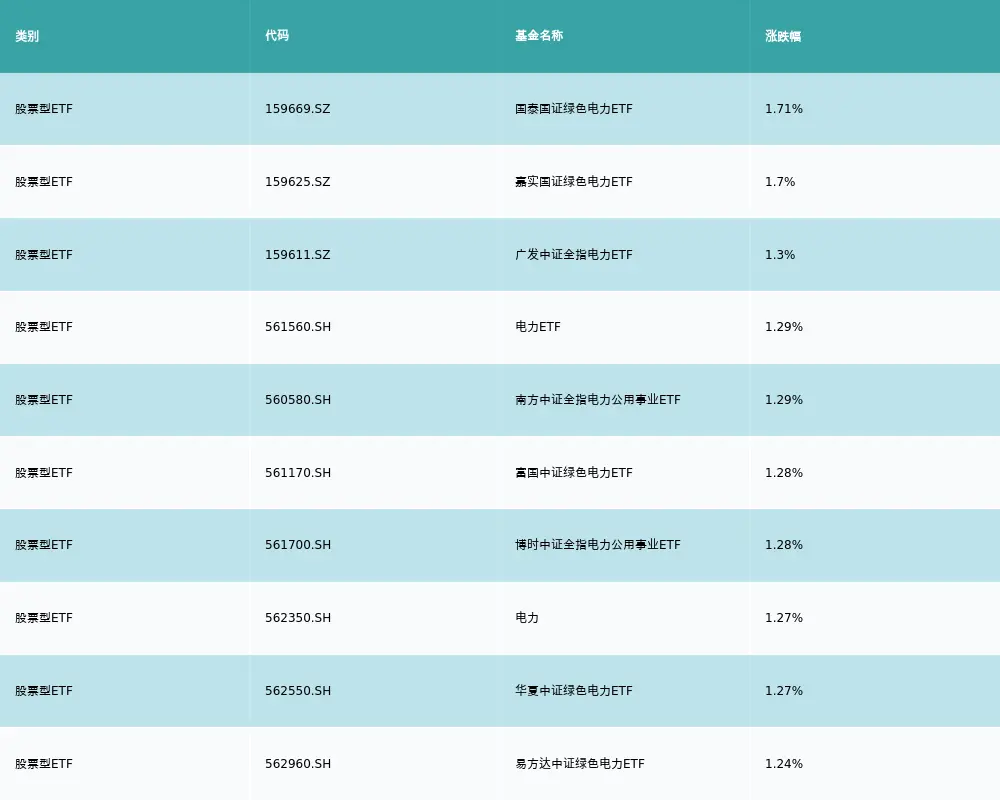Viewport: 1000px width, 800px height.
Task: Click 股票型ETF in the 562350.SH row
Action: click(x=44, y=618)
